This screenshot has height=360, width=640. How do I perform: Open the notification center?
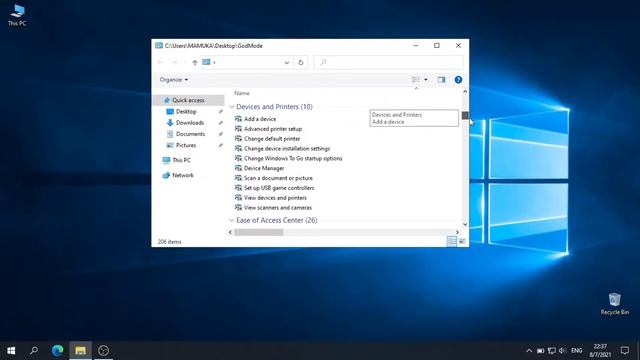click(x=624, y=351)
